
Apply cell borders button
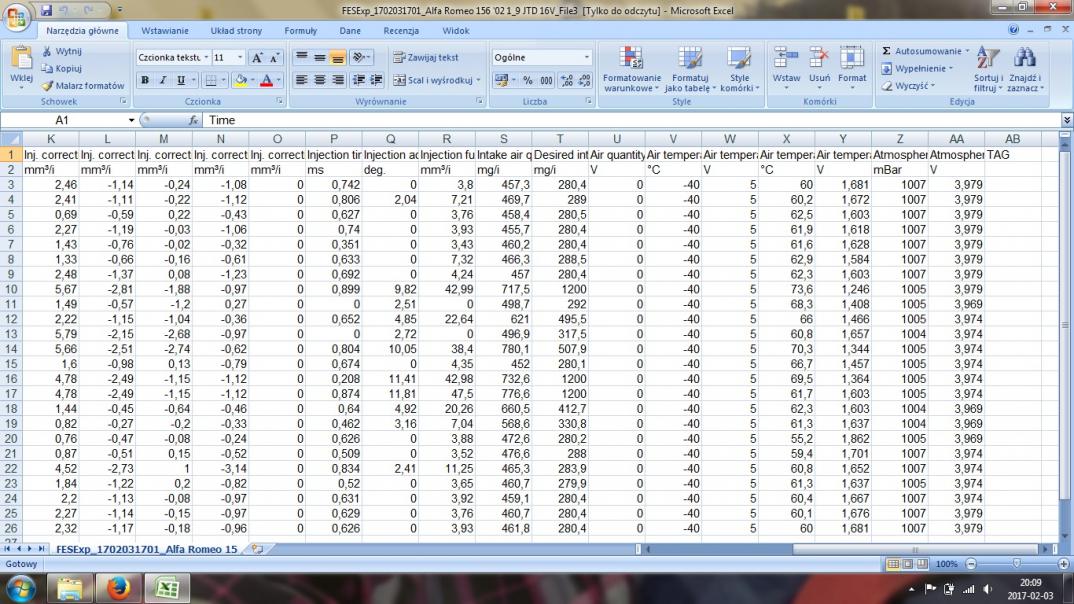coord(211,80)
